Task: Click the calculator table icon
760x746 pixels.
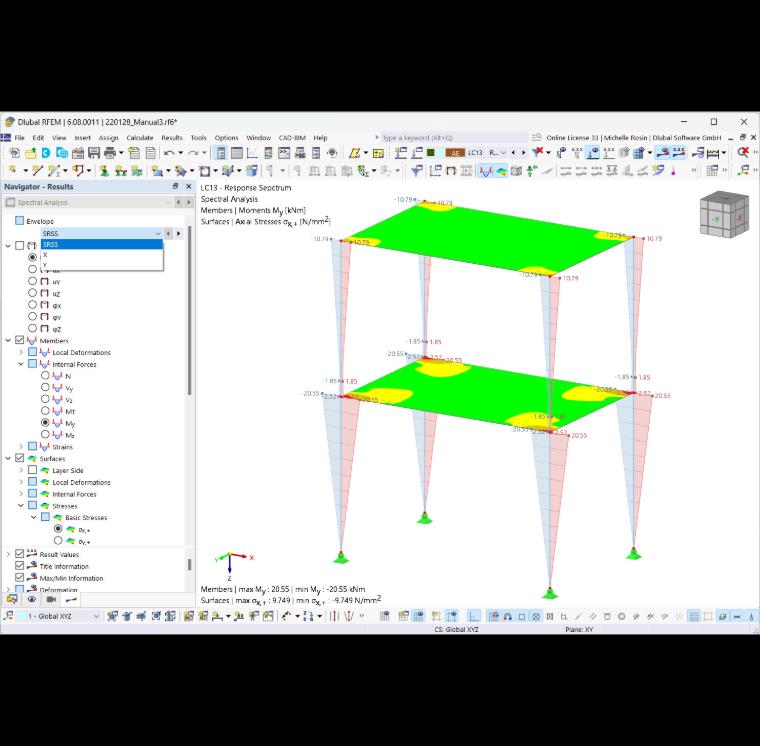Action: pos(378,153)
